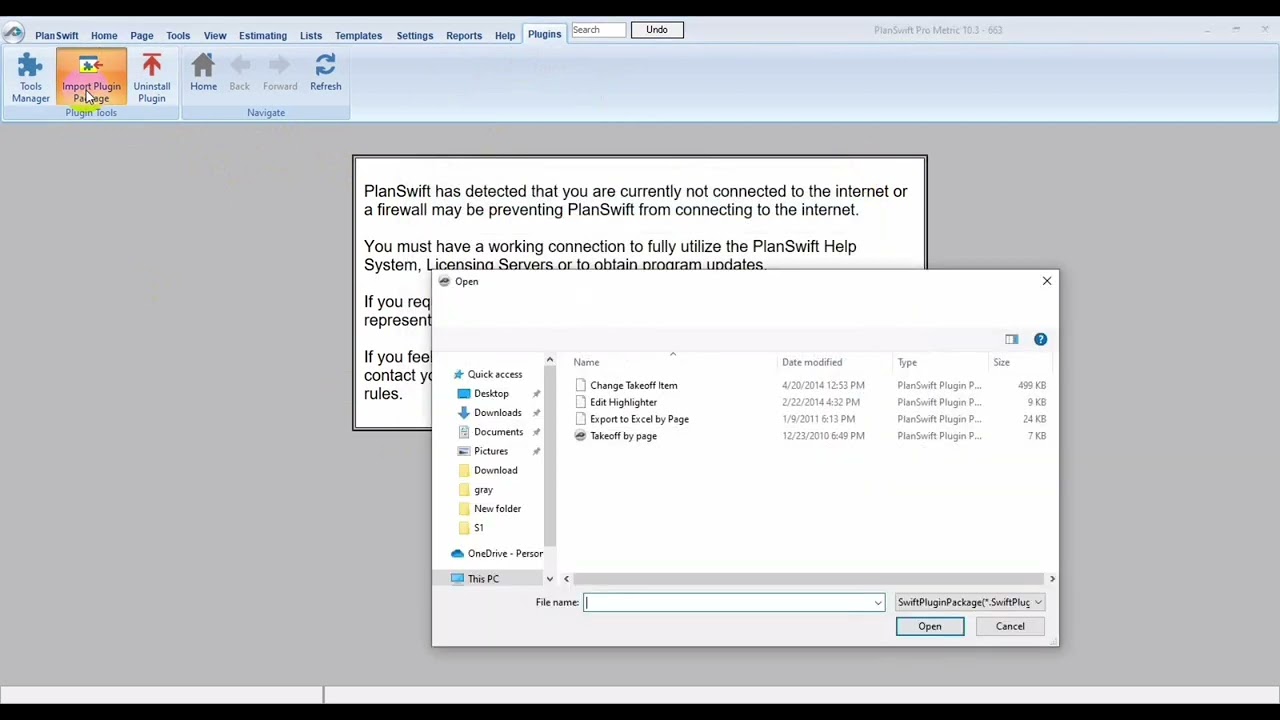Screen dimensions: 1280x720
Task: Open the Templates tab
Action: 358,36
